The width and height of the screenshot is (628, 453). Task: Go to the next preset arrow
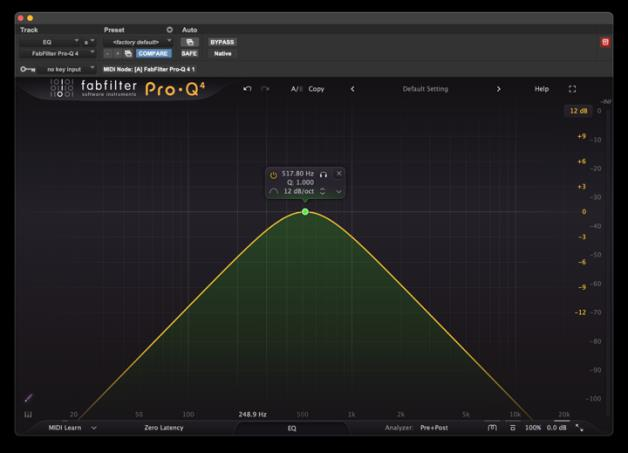click(498, 89)
